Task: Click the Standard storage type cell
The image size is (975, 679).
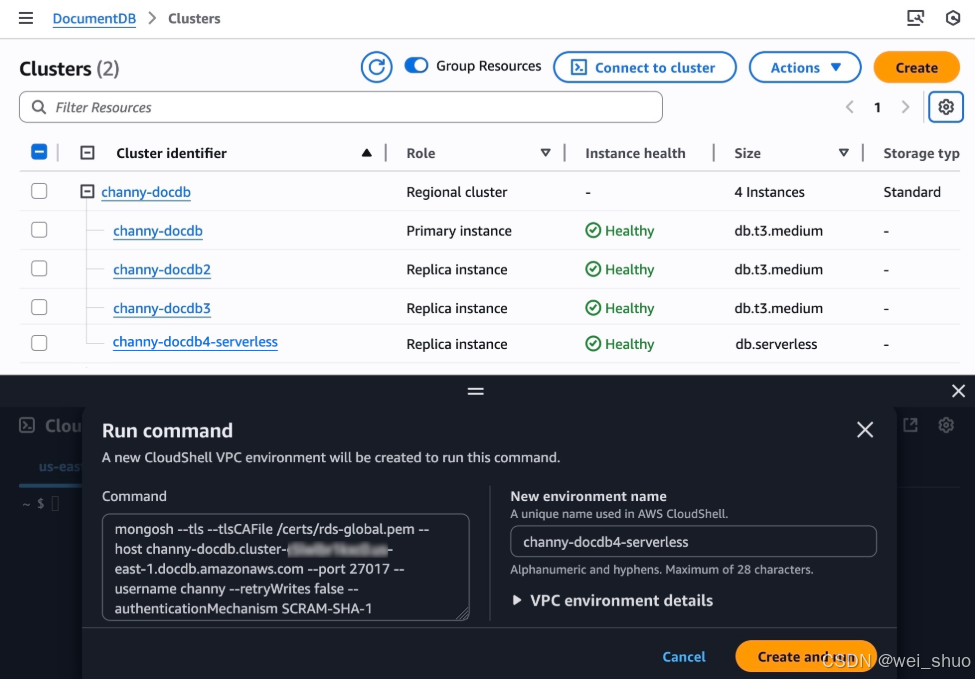Action: (x=912, y=192)
